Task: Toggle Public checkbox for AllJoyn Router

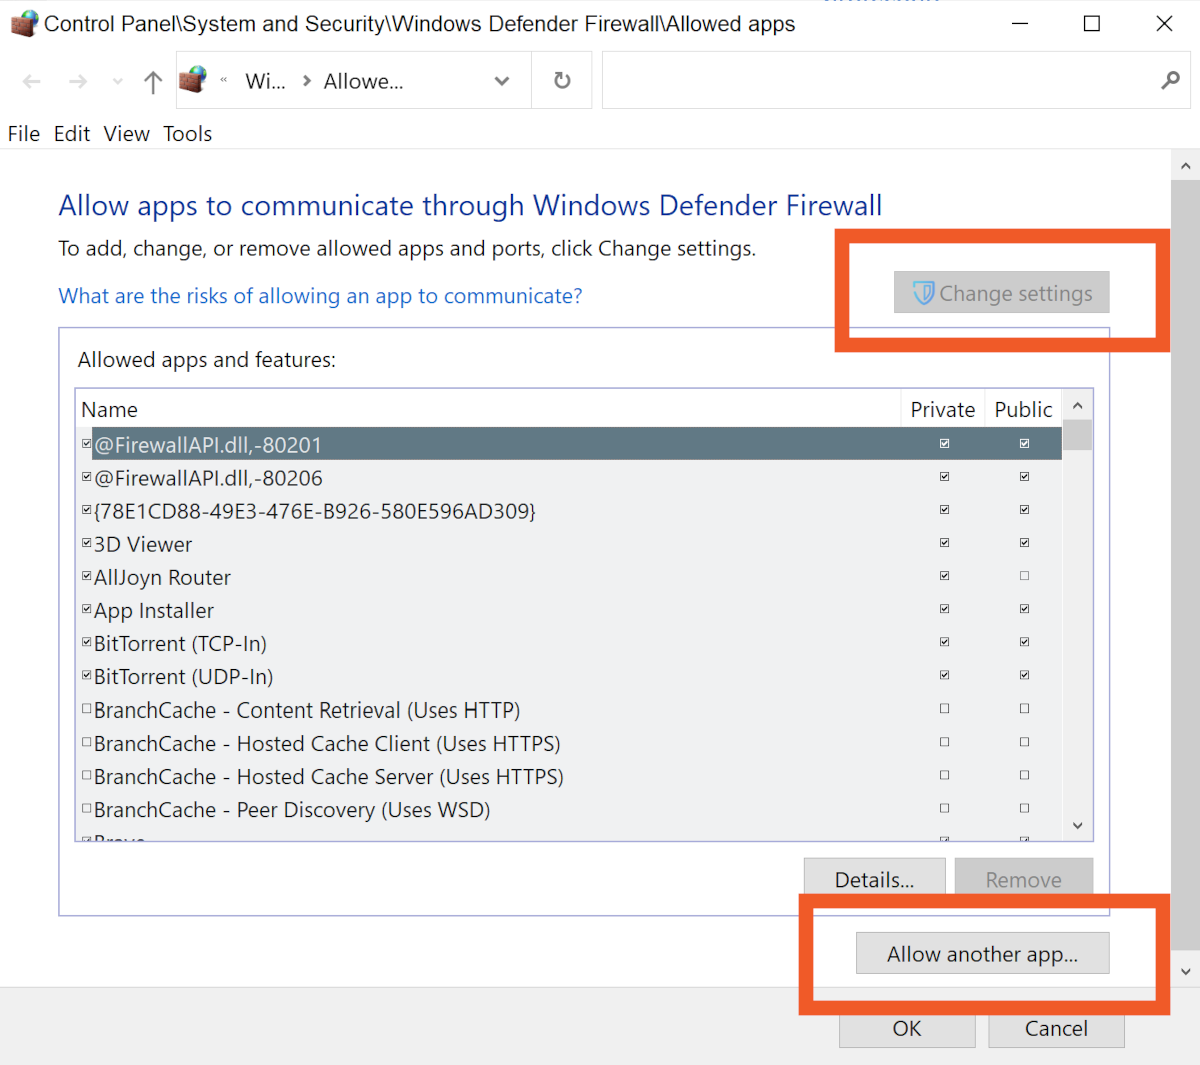Action: 1024,576
